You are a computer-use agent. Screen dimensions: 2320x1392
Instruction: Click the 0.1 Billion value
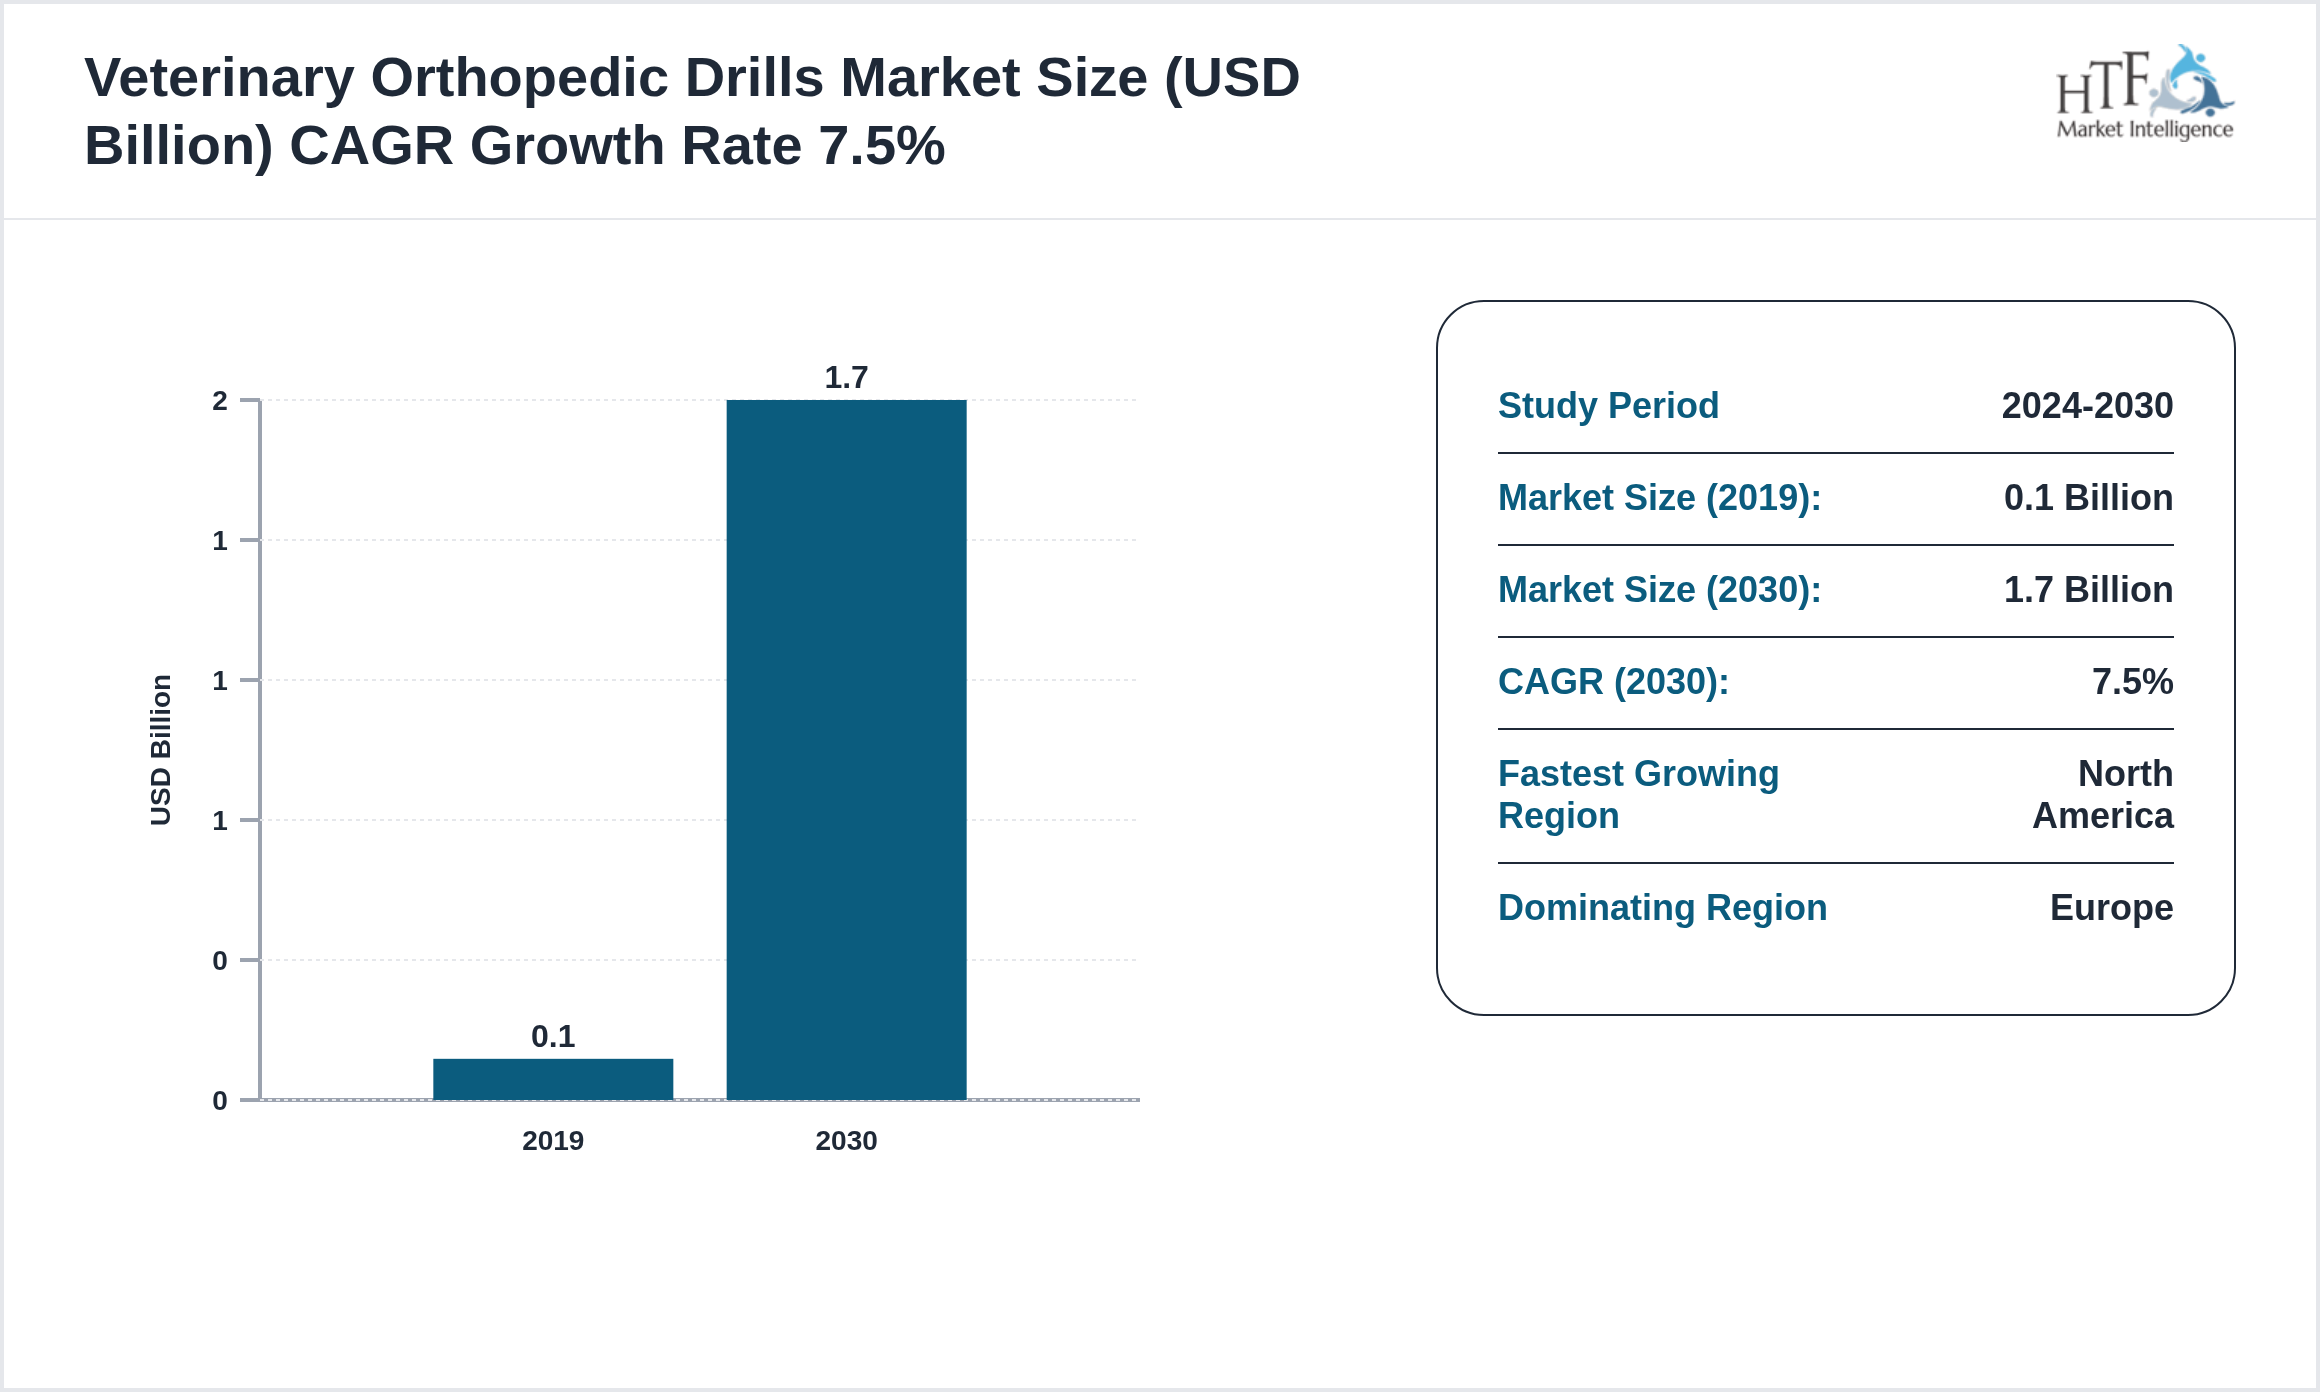click(x=2088, y=497)
